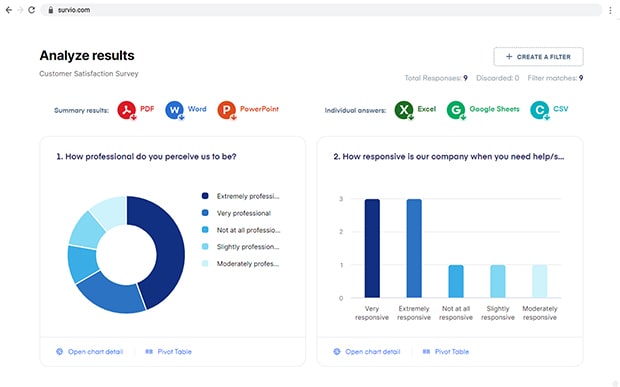
Task: Export summary to PowerPoint icon
Action: pyautogui.click(x=227, y=110)
